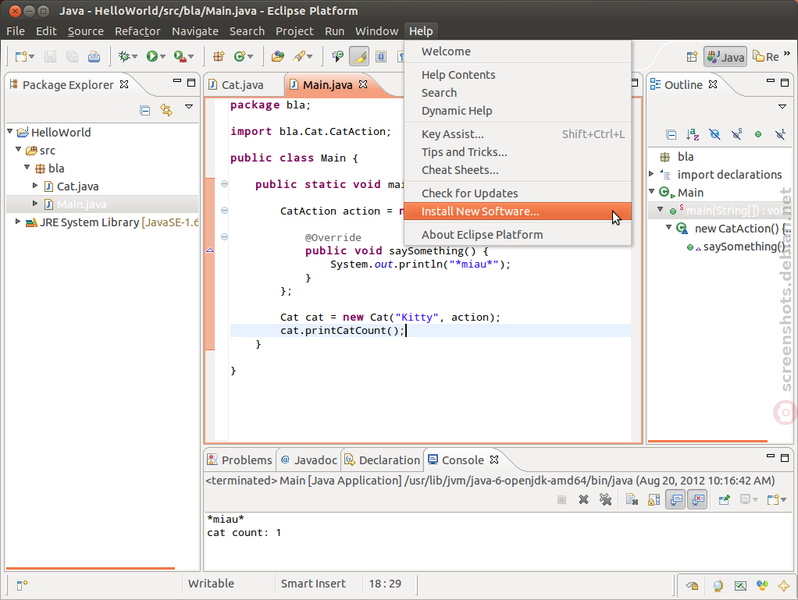Click the star icon in status bar
This screenshot has width=798, height=600.
click(784, 585)
